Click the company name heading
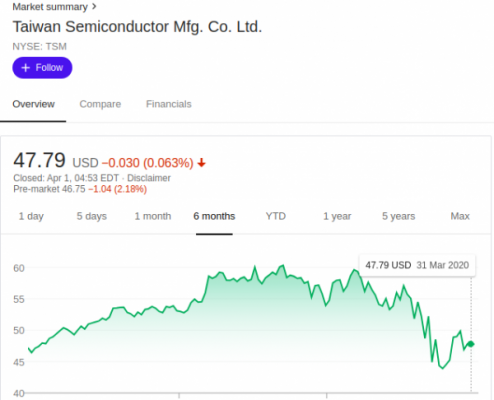The image size is (494, 400). click(137, 27)
